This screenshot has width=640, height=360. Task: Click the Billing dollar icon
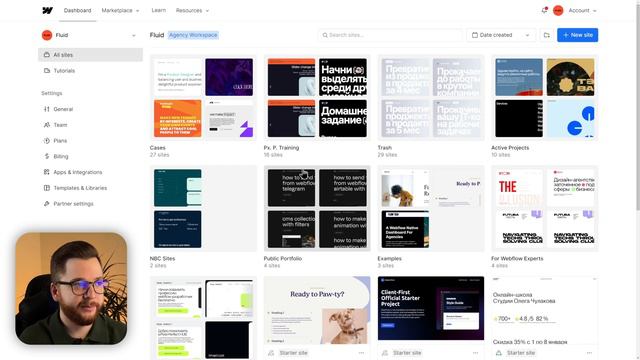point(47,156)
